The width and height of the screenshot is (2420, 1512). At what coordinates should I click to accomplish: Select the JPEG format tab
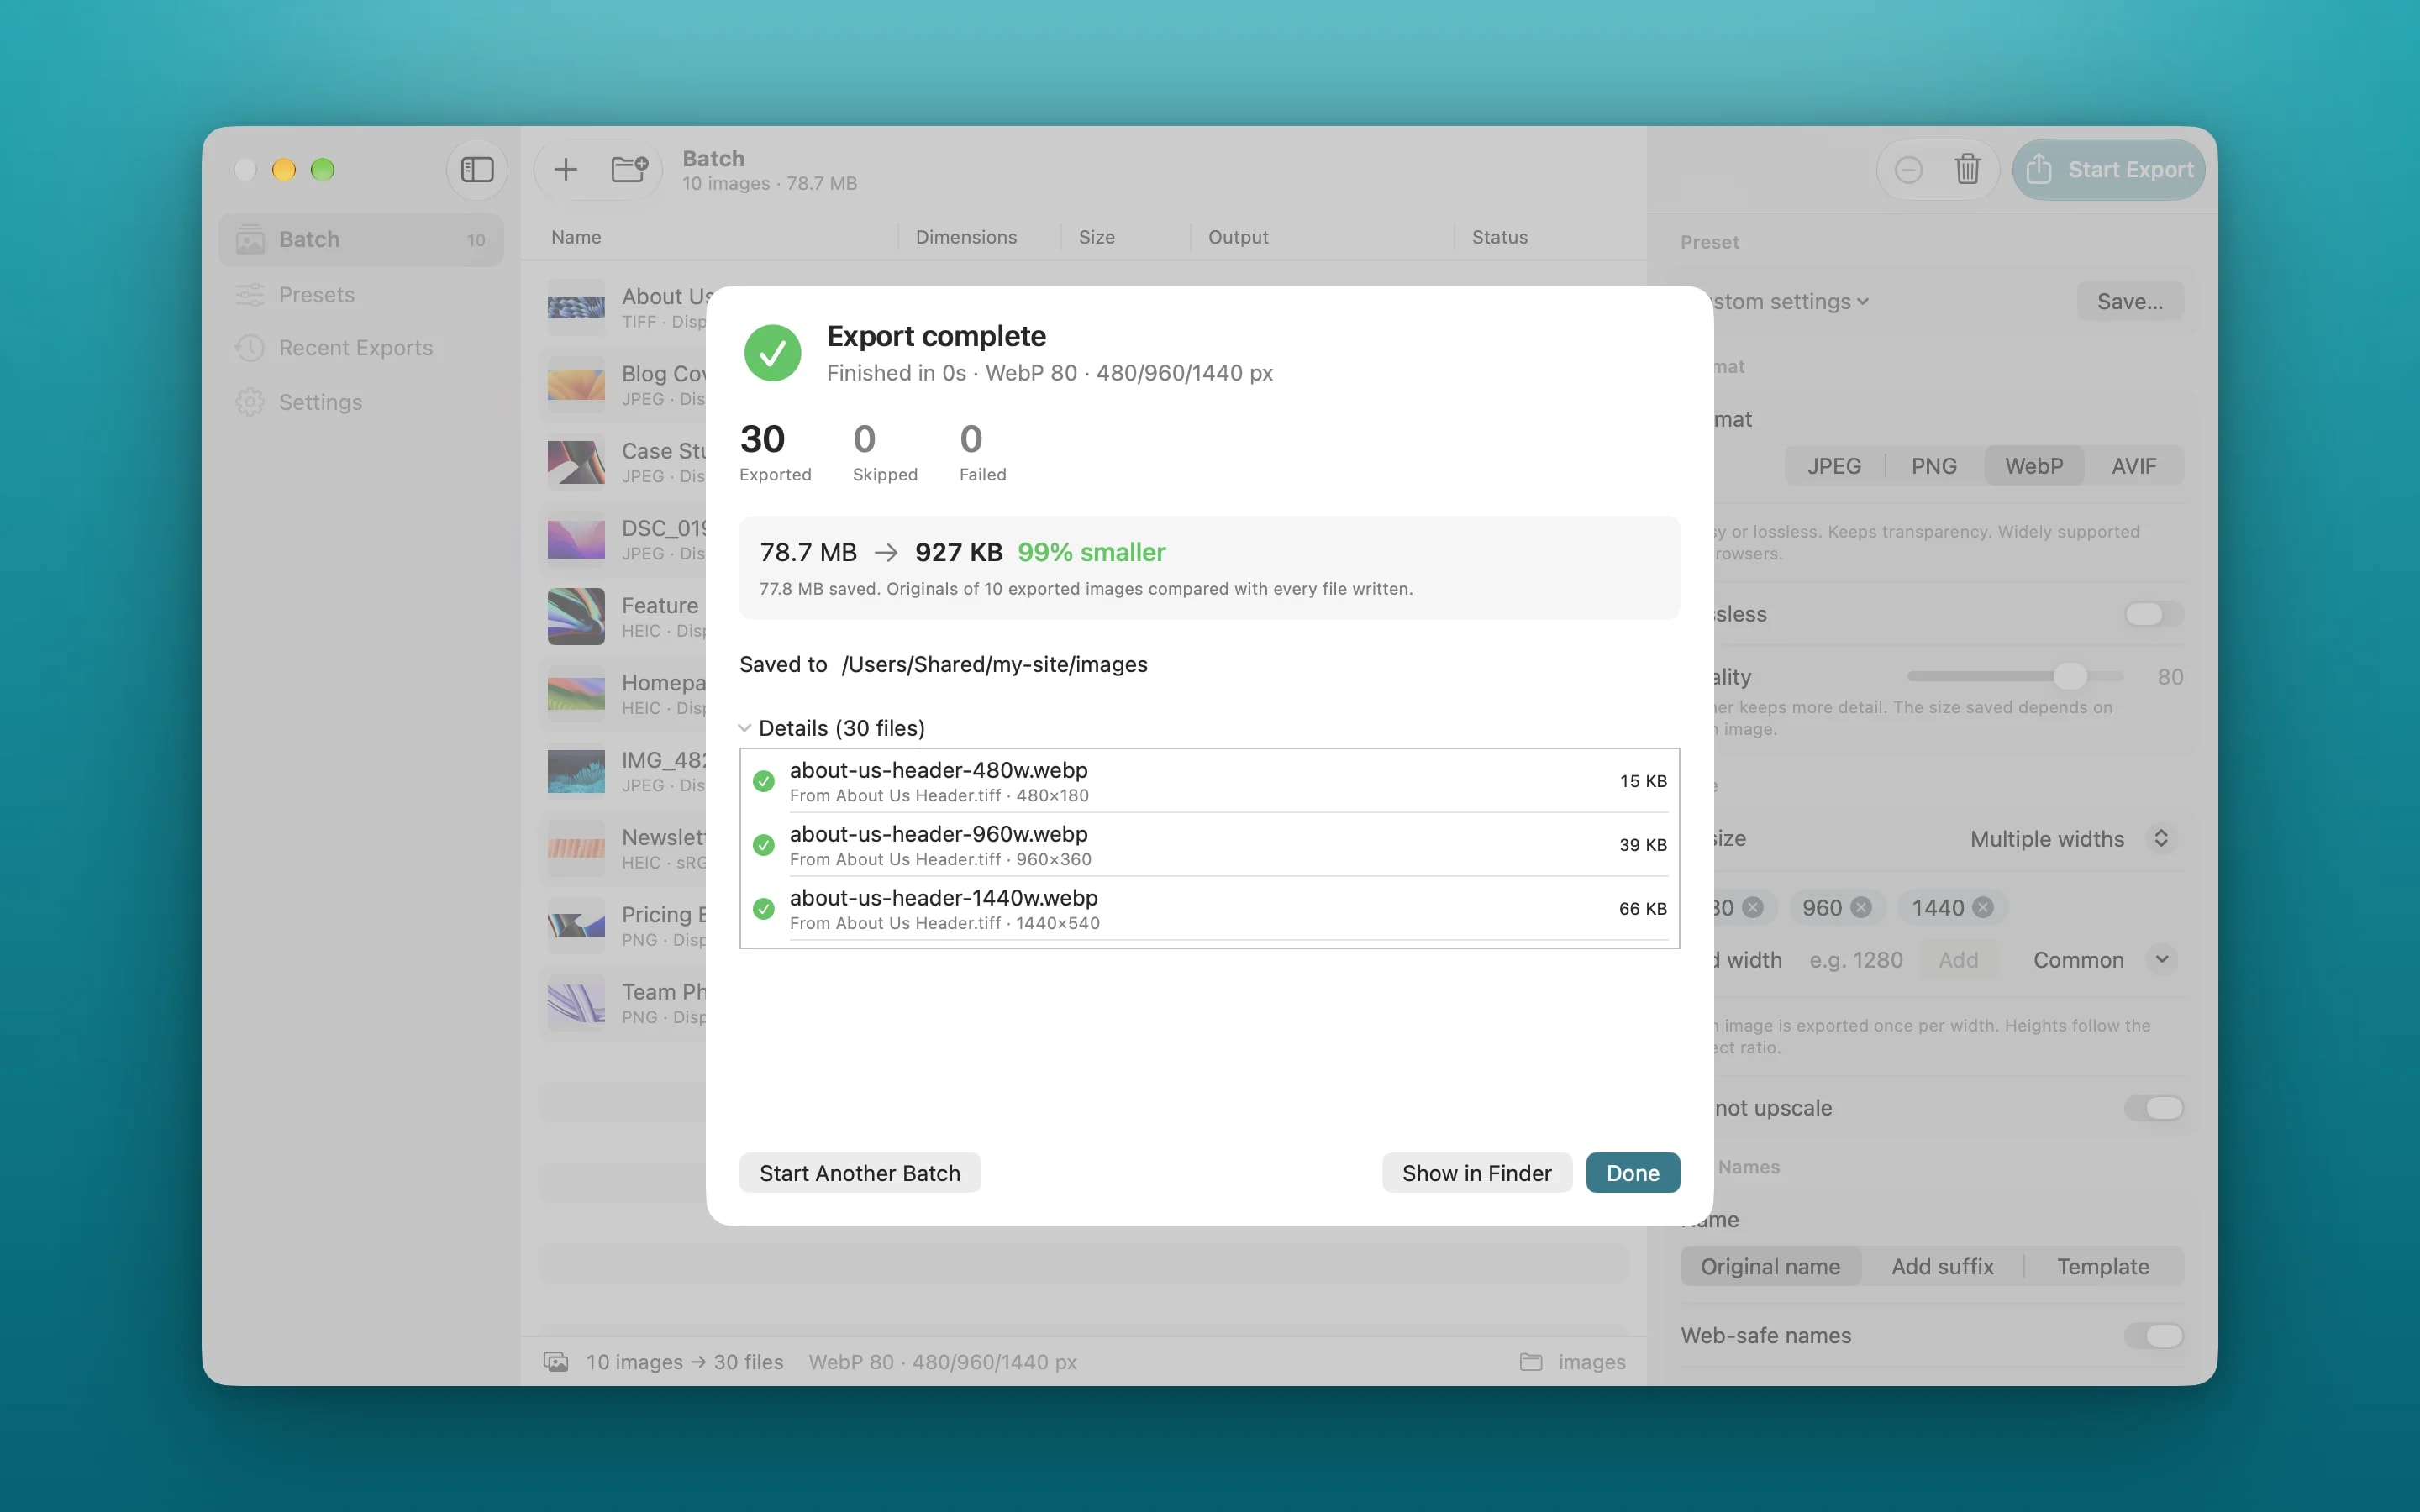click(x=1834, y=466)
